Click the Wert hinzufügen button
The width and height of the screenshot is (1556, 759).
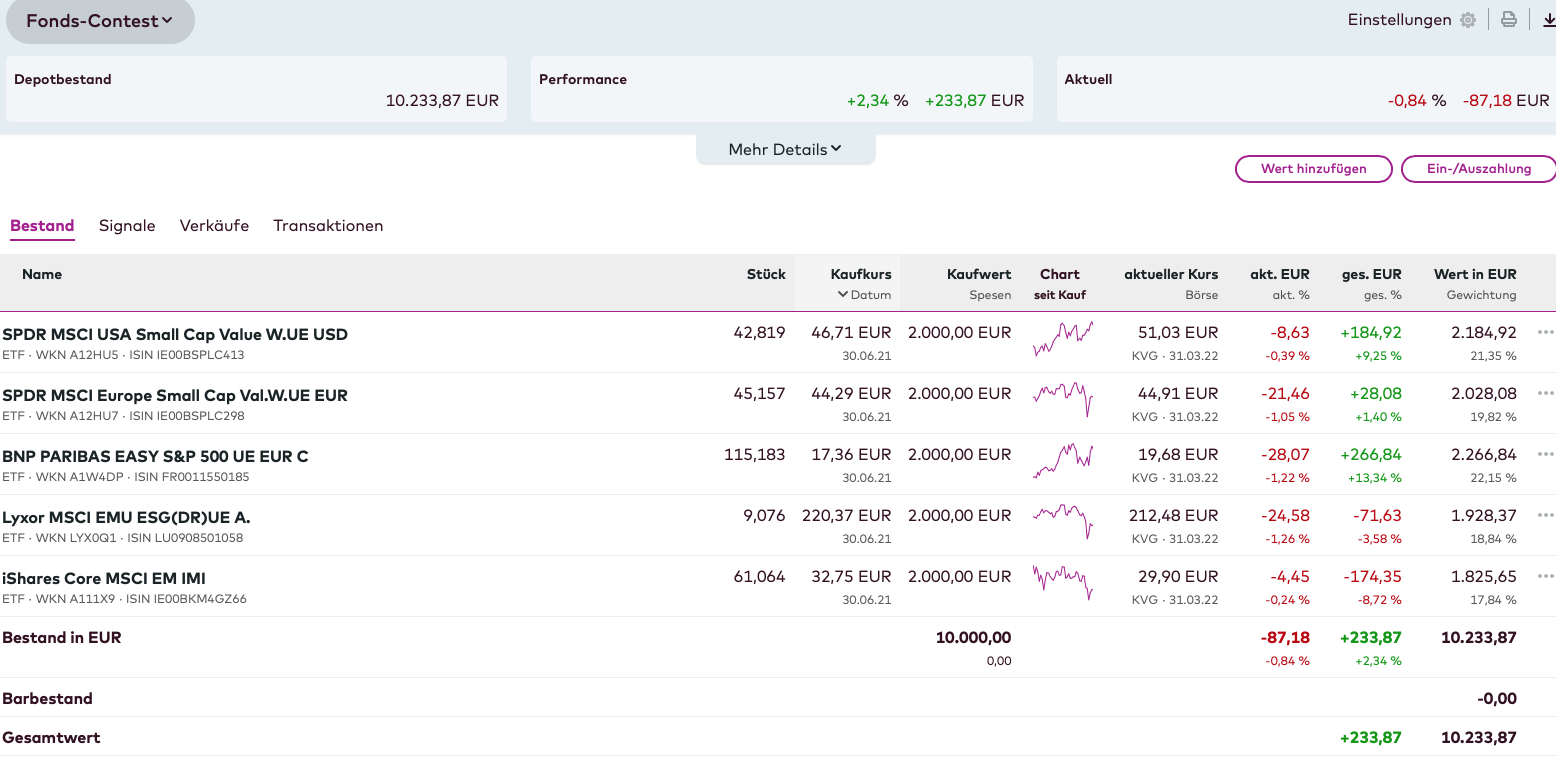(x=1313, y=169)
